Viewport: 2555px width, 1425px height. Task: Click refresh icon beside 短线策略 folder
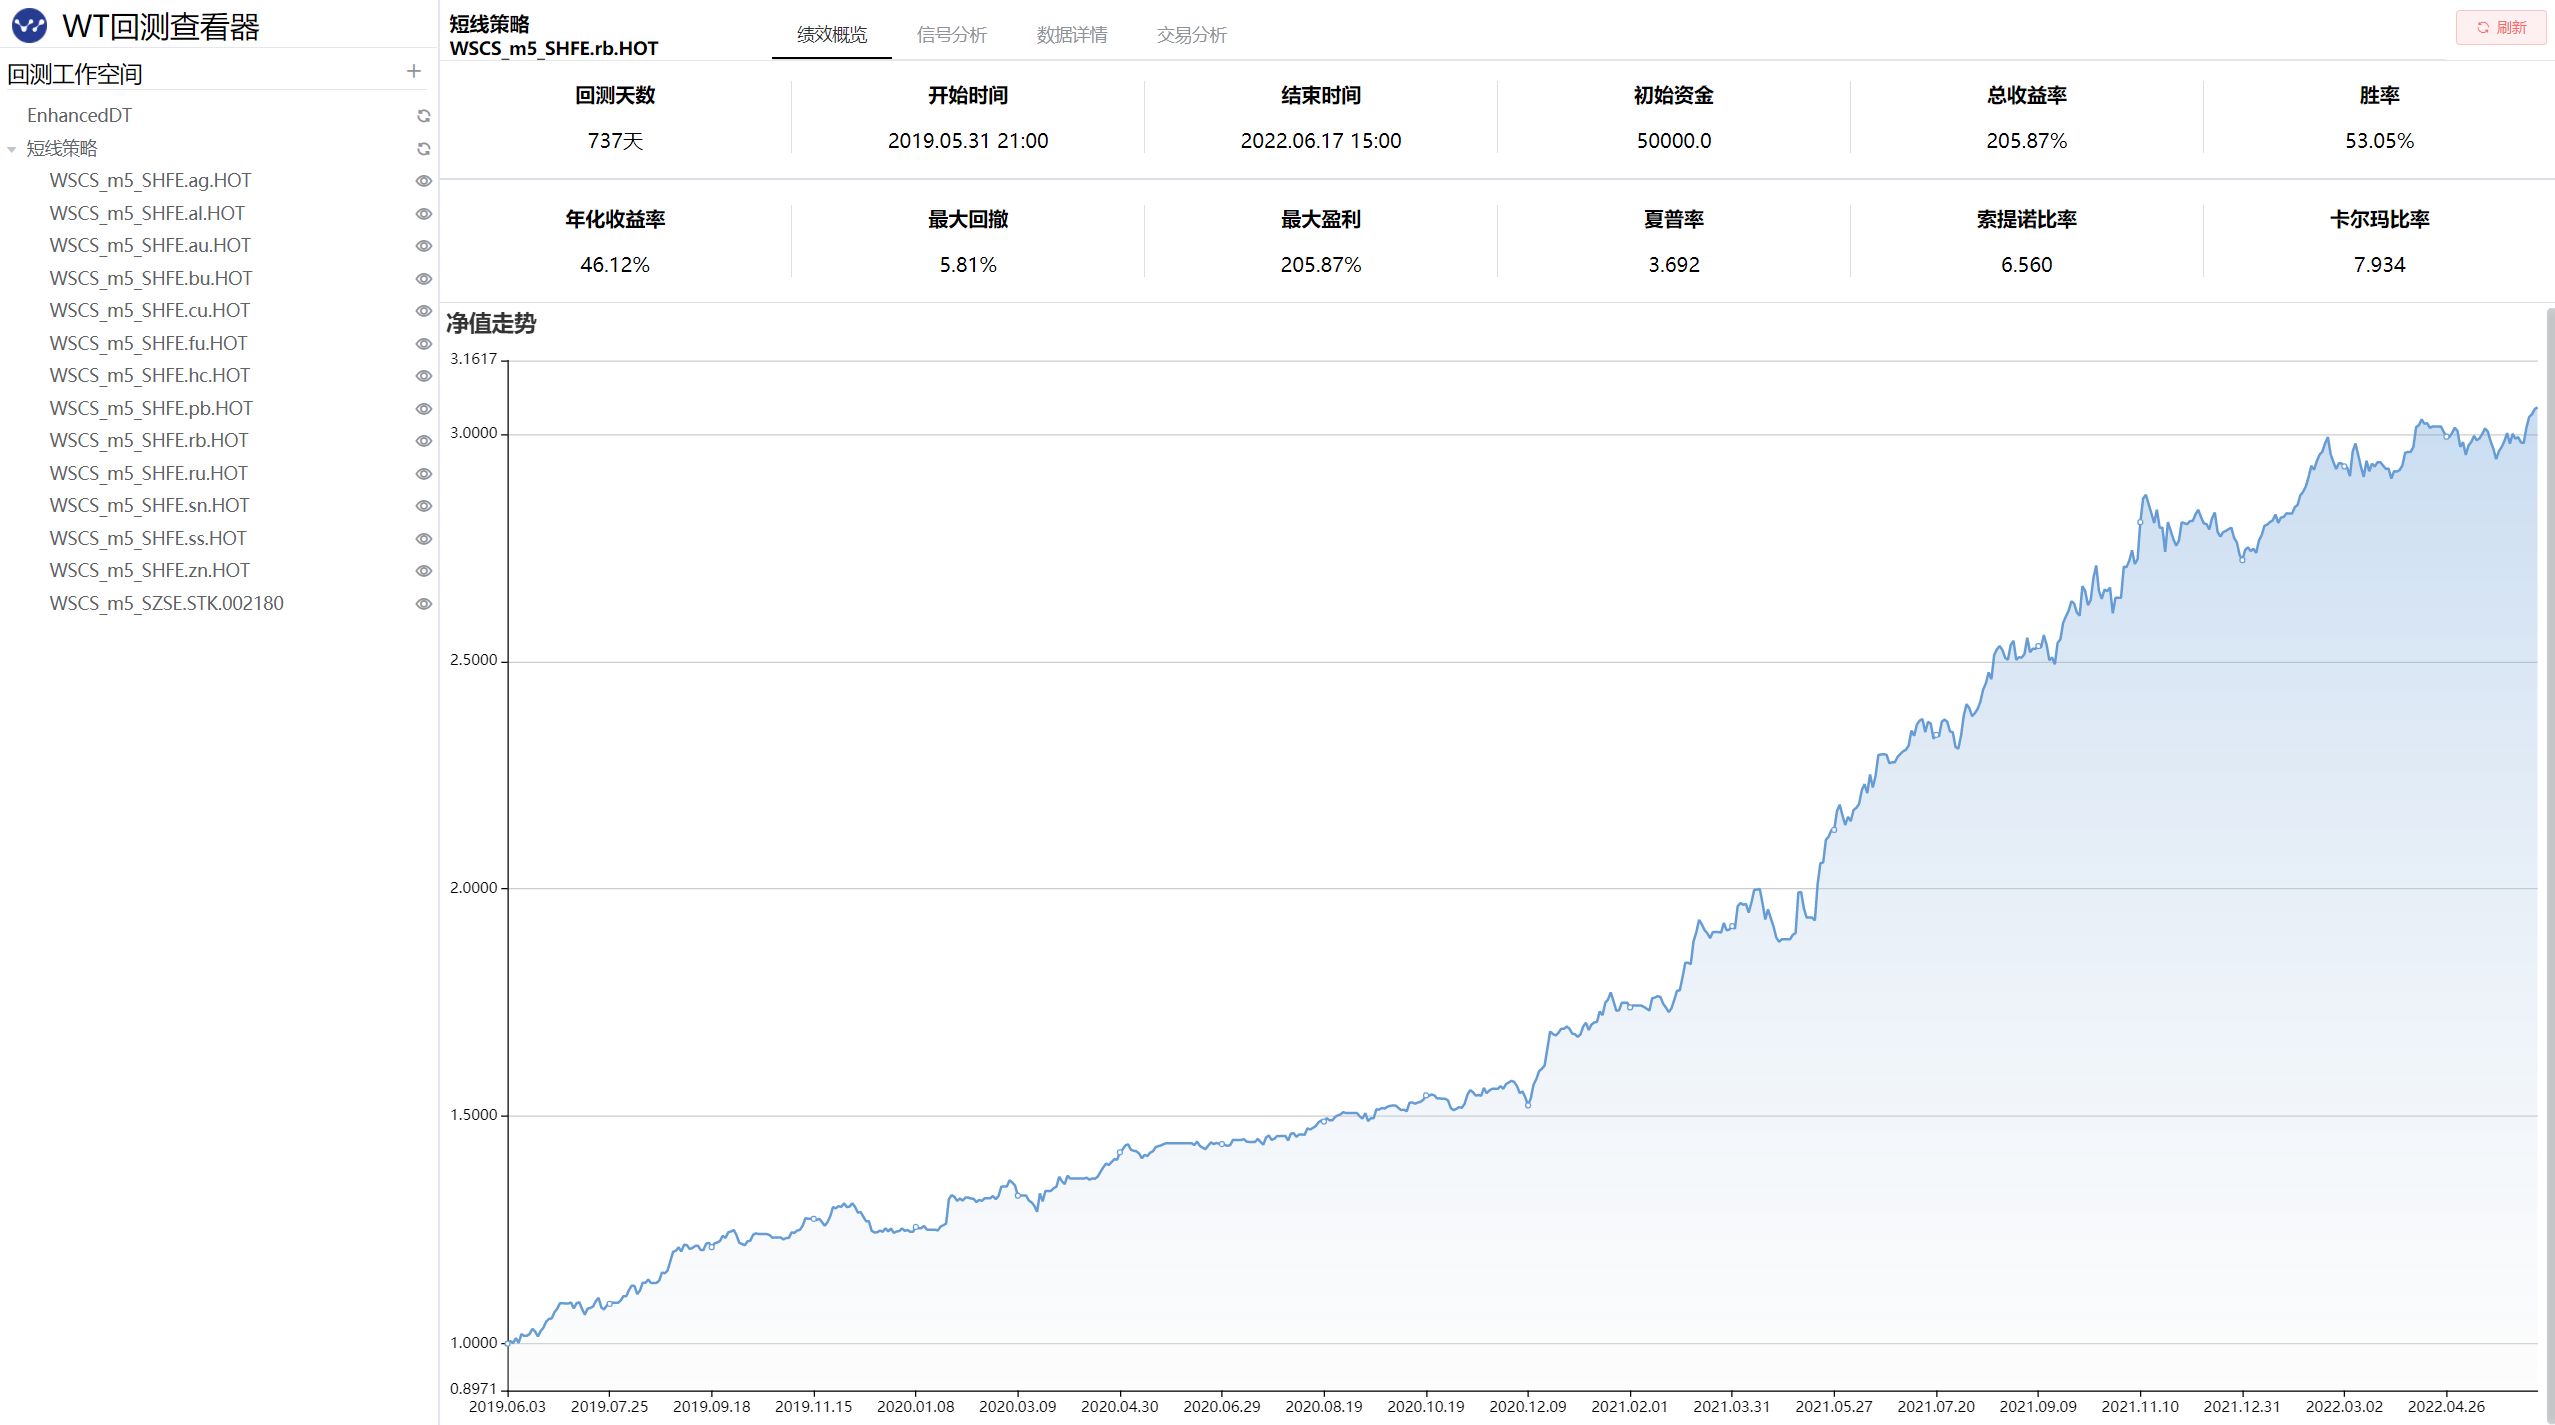click(x=424, y=149)
